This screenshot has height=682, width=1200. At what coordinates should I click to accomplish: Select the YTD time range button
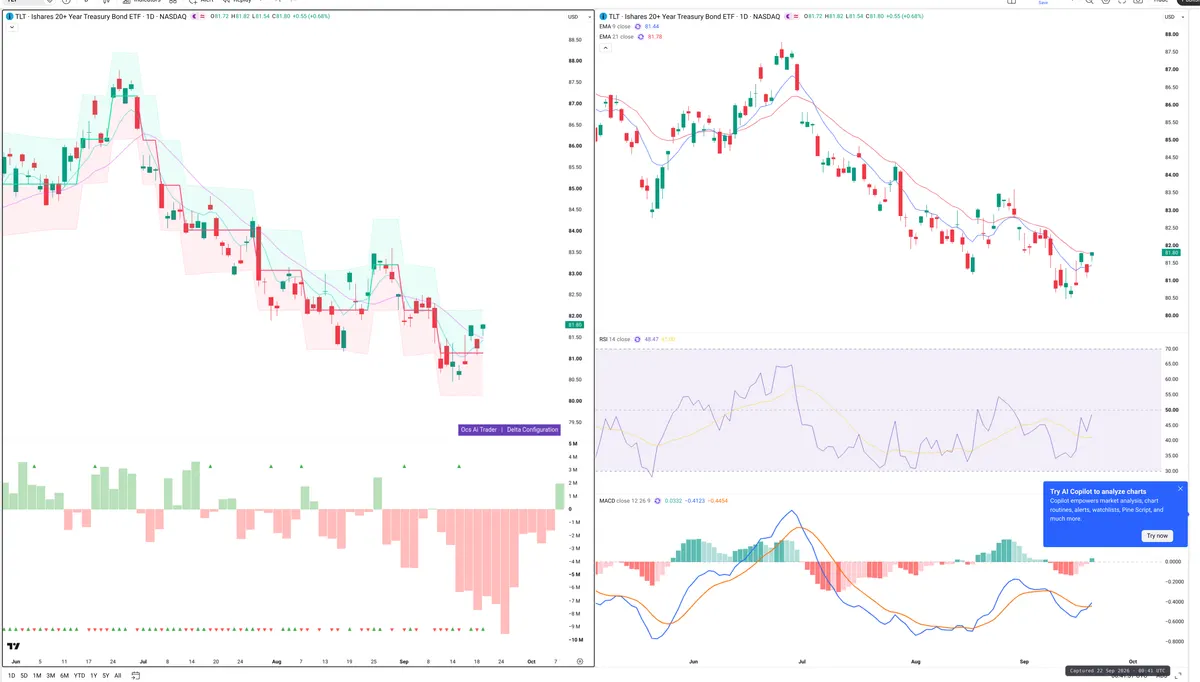pos(79,676)
